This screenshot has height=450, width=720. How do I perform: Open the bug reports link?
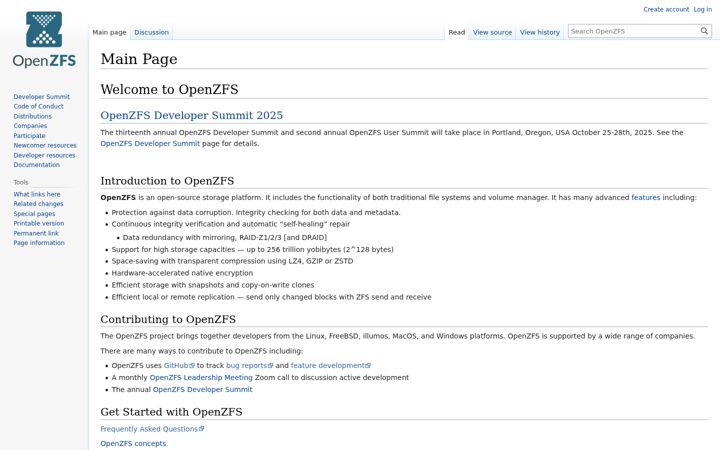[249, 366]
